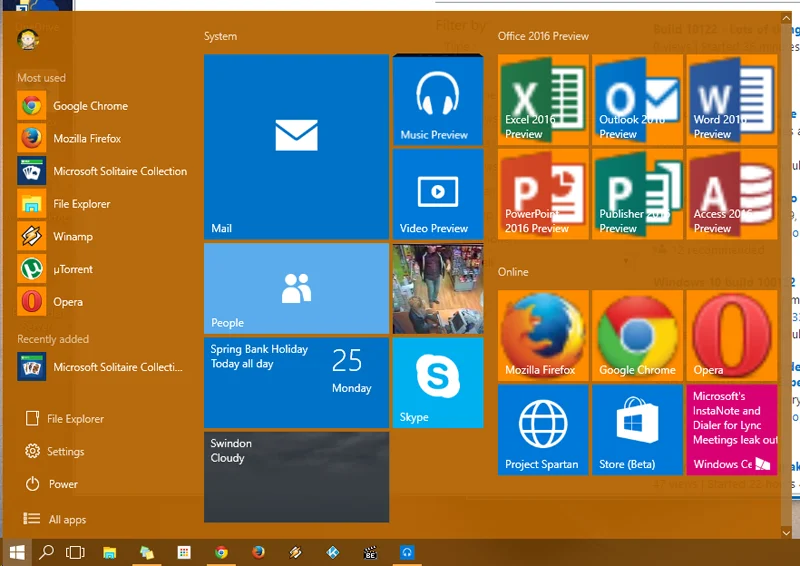The width and height of the screenshot is (800, 566).
Task: Open the clapperboard video app on taskbar
Action: coord(370,552)
